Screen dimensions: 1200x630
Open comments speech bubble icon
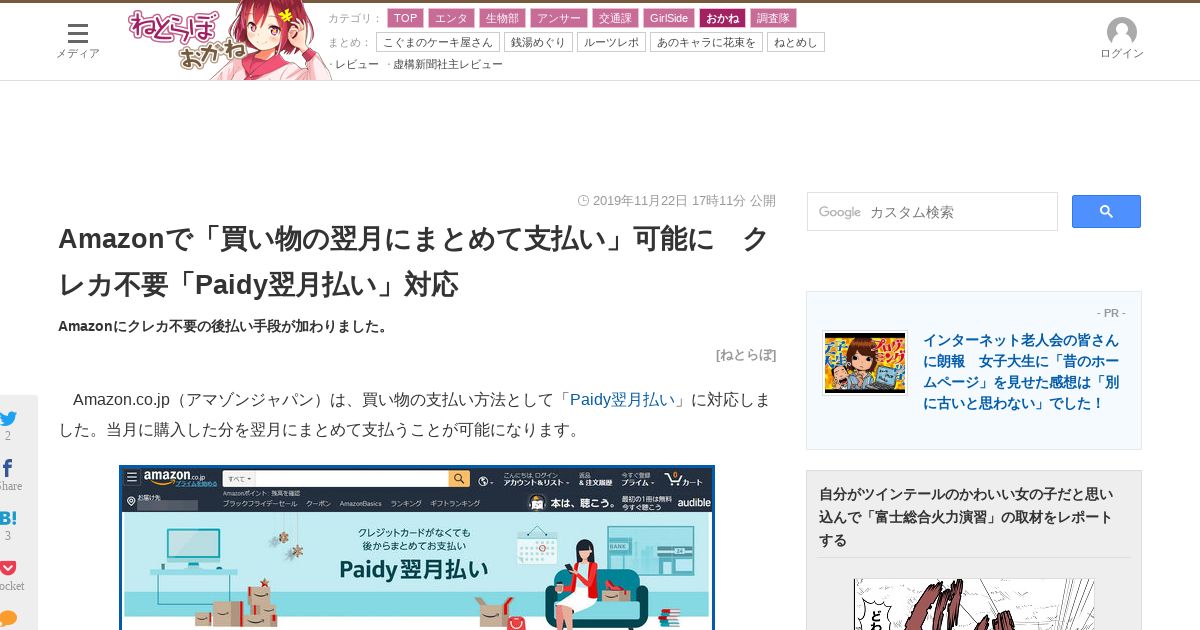point(8,617)
